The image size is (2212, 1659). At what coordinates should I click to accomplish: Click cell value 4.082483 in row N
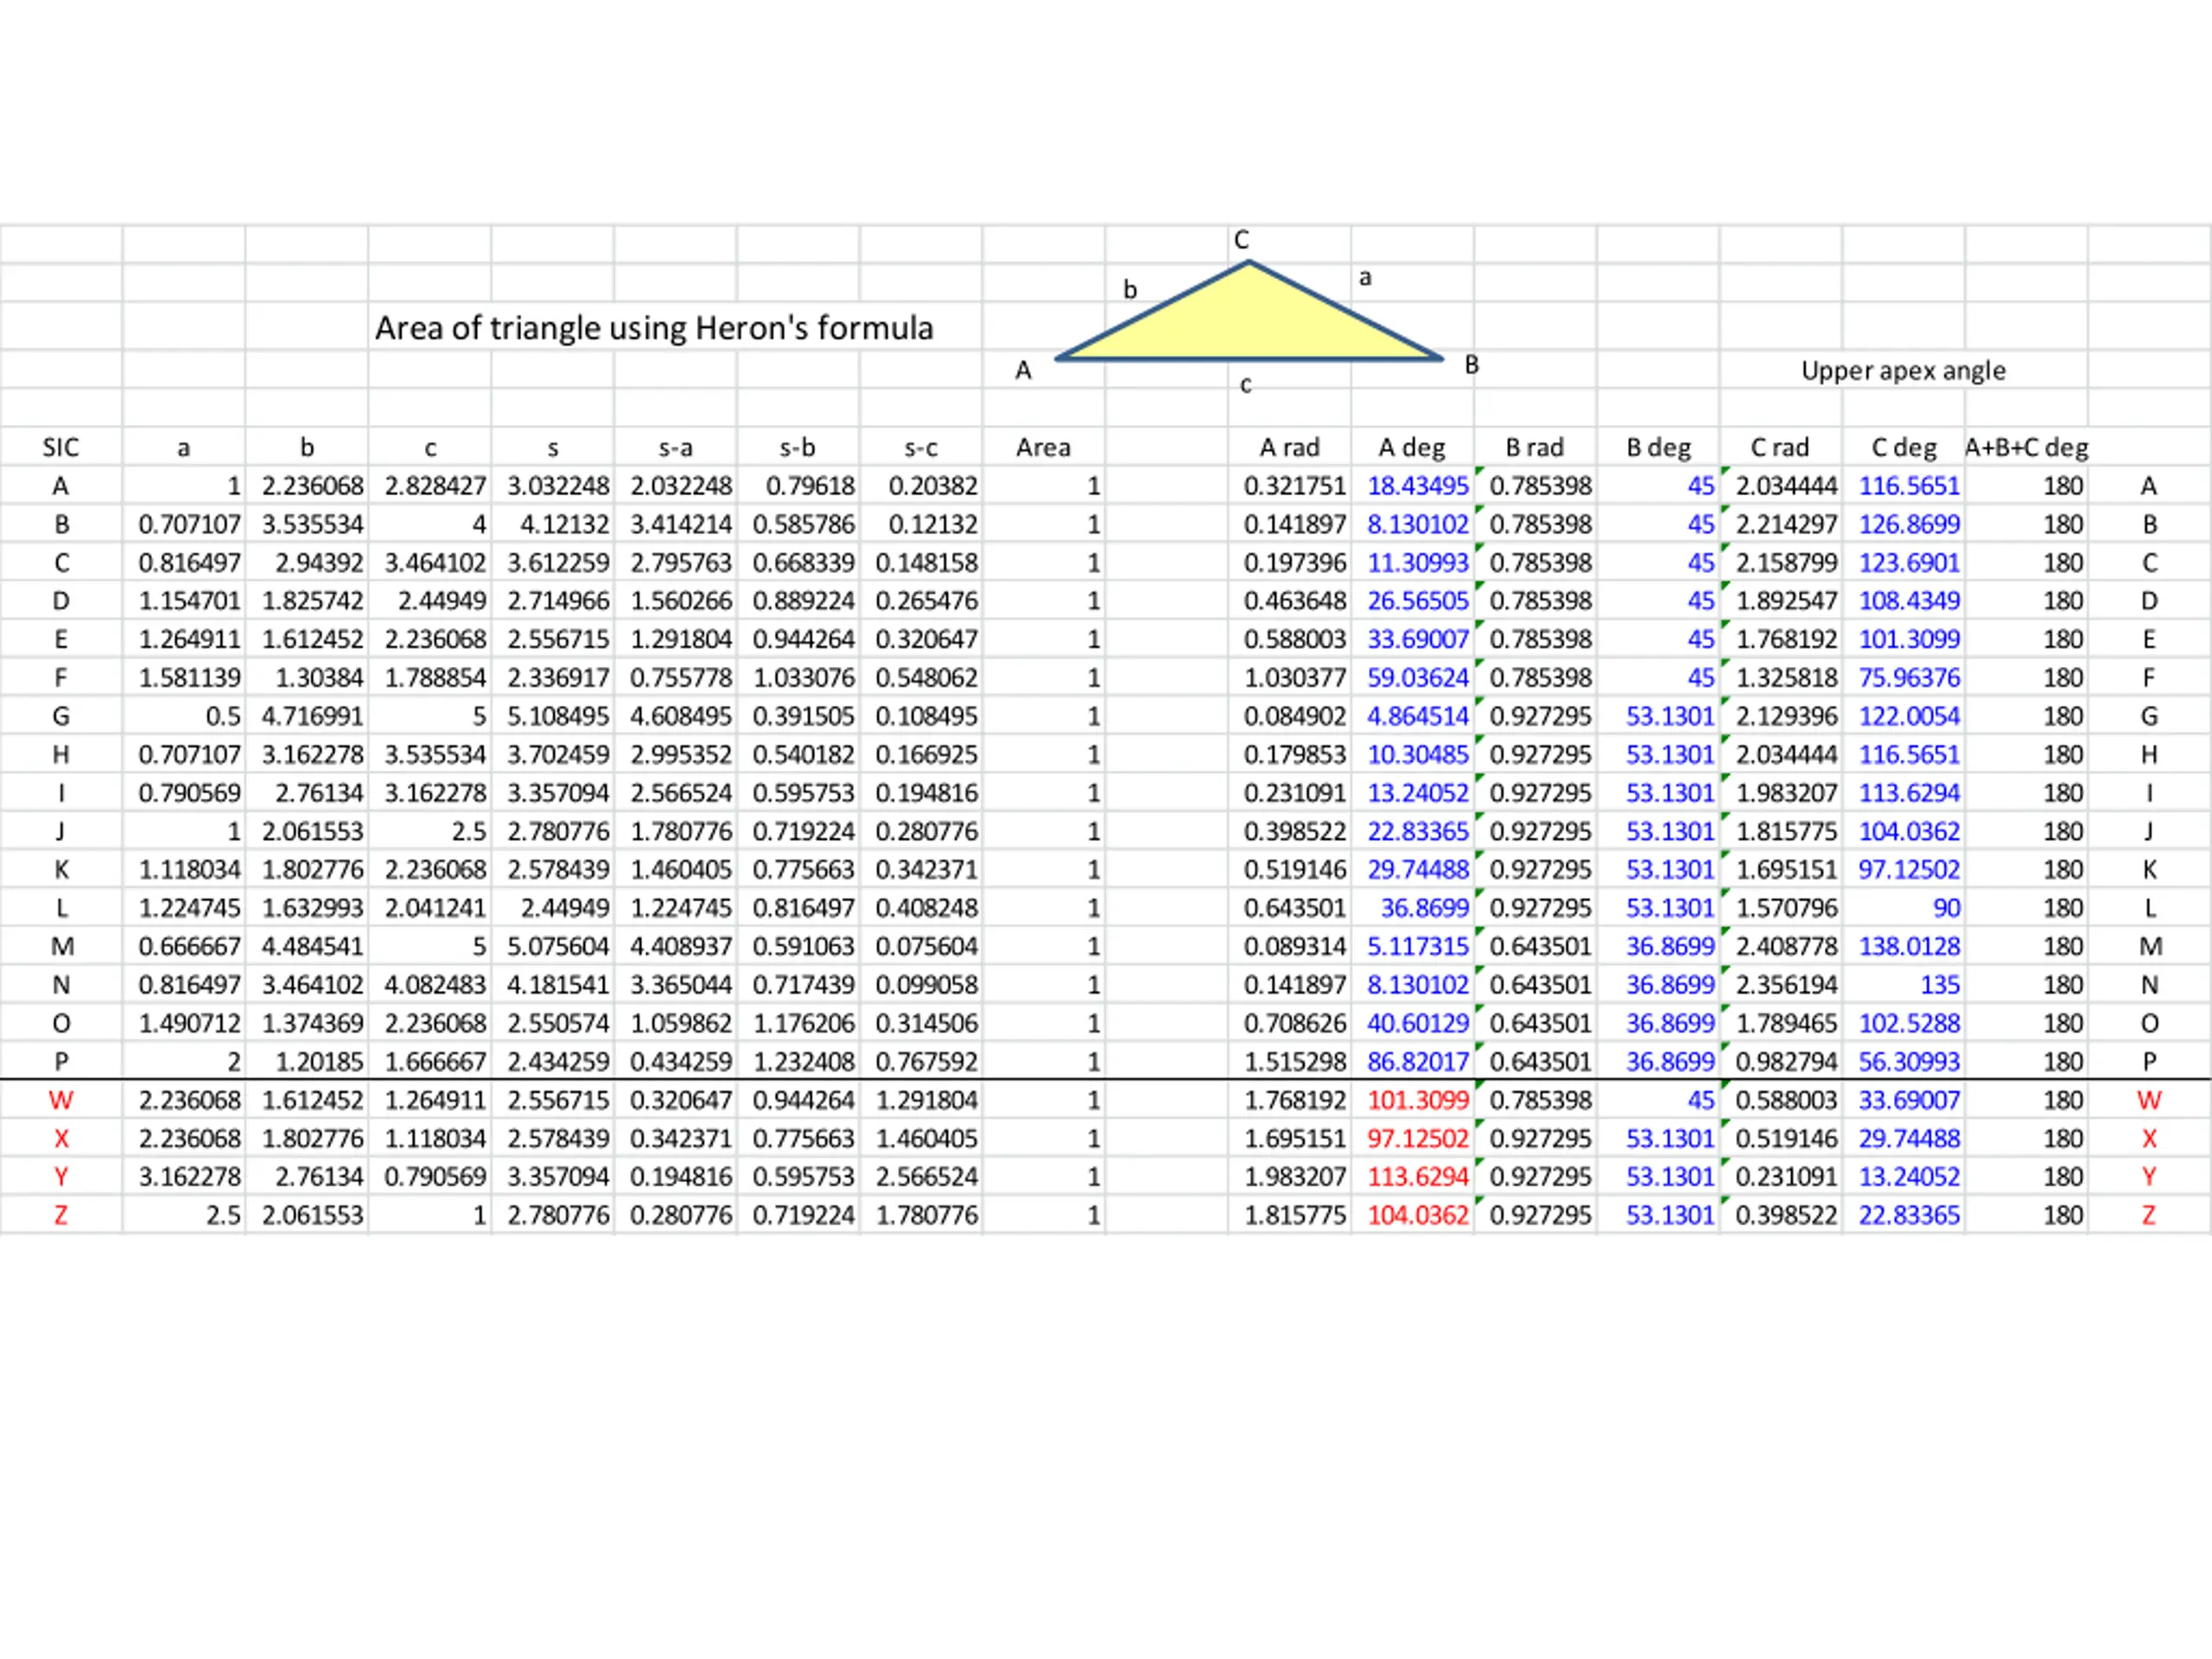click(435, 985)
